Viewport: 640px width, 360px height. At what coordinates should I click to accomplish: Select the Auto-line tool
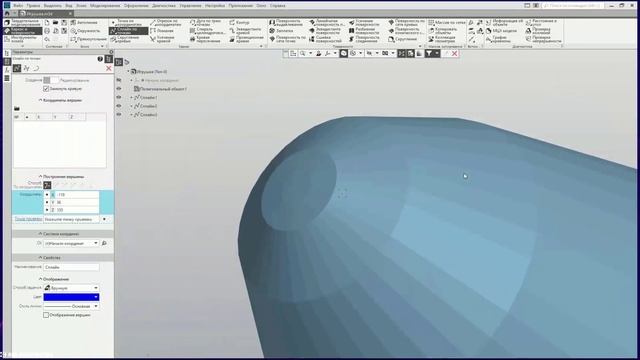pyautogui.click(x=84, y=22)
